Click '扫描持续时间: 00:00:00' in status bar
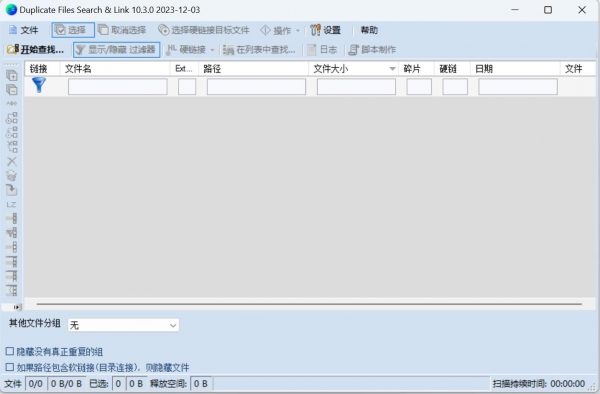Screen dimensions: 600x394 tap(538, 384)
